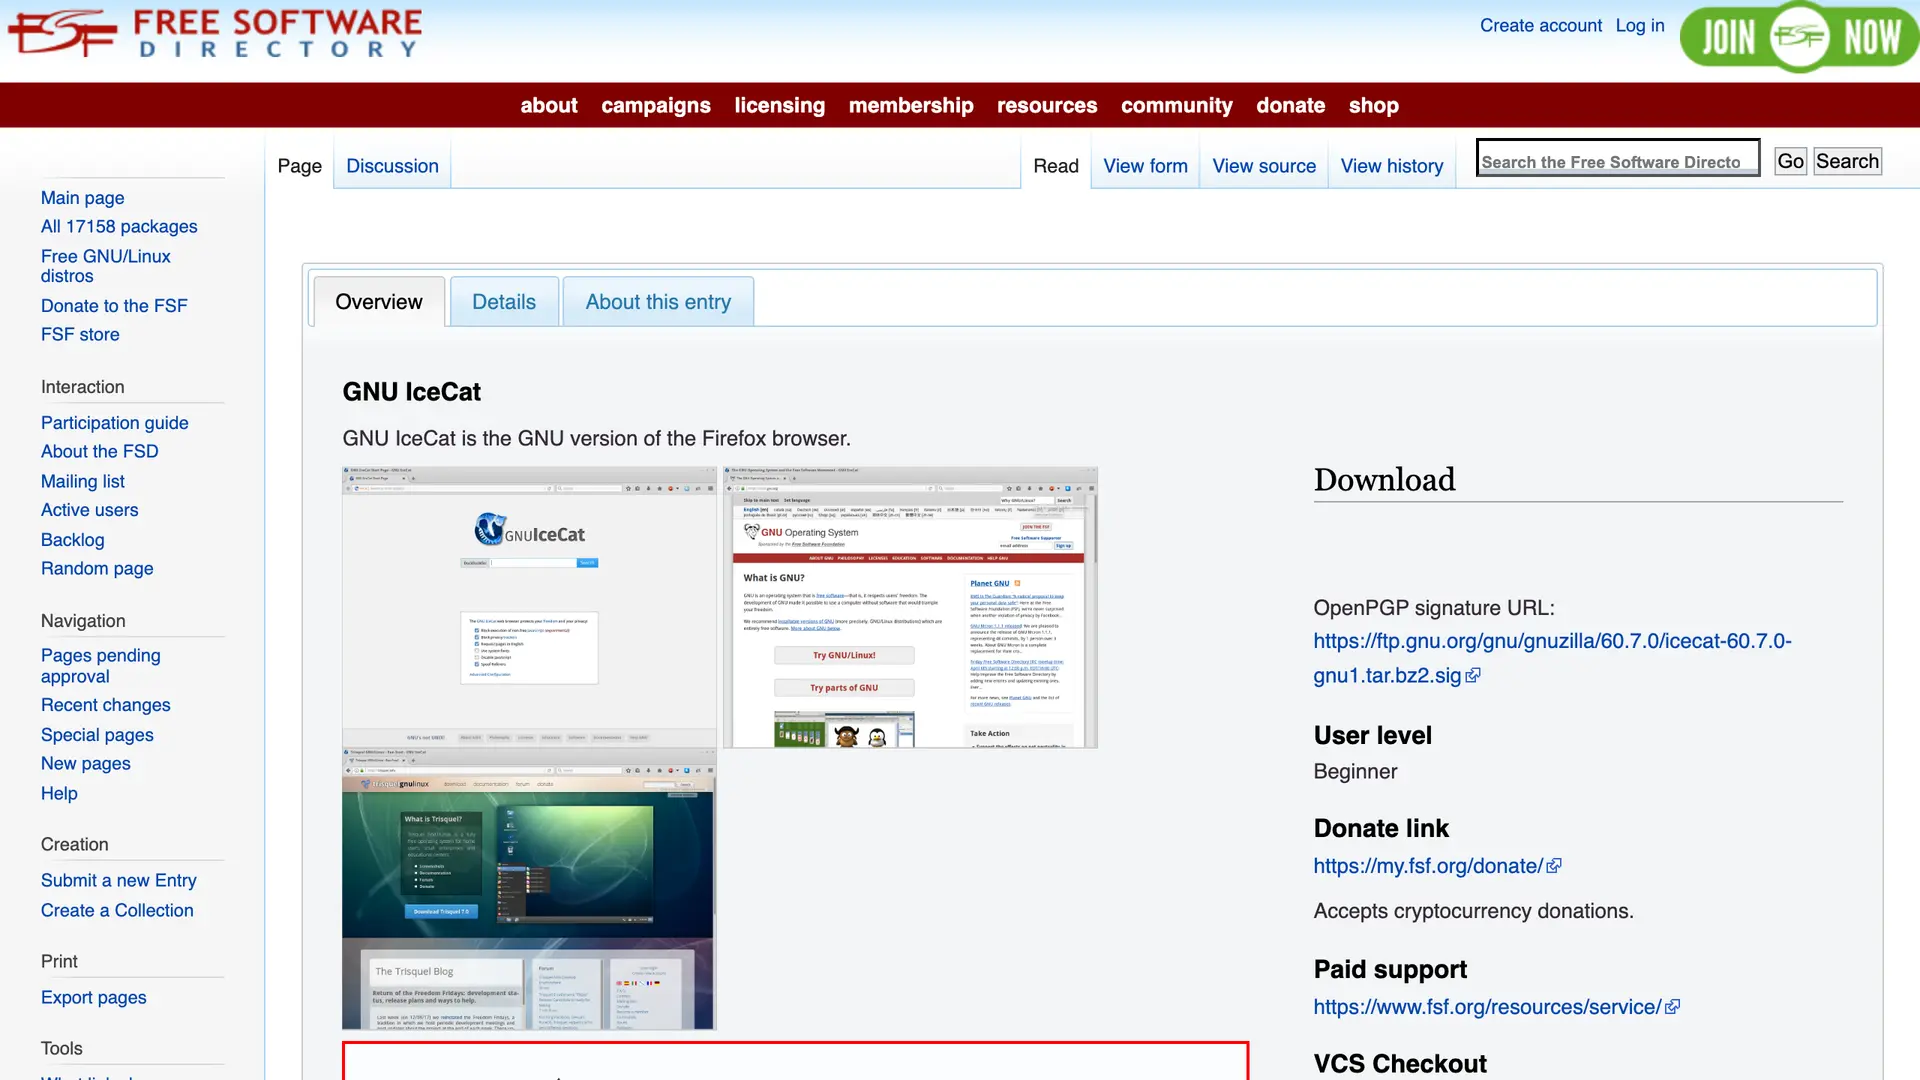Open the View history tab
This screenshot has width=1920, height=1080.
click(1391, 166)
